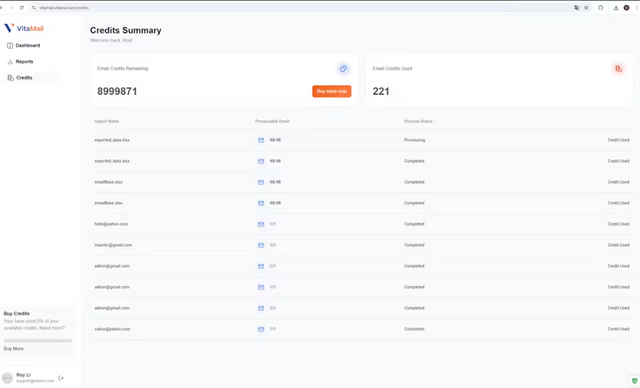Click the Email Credits Used label
The width and height of the screenshot is (640, 388).
click(392, 69)
